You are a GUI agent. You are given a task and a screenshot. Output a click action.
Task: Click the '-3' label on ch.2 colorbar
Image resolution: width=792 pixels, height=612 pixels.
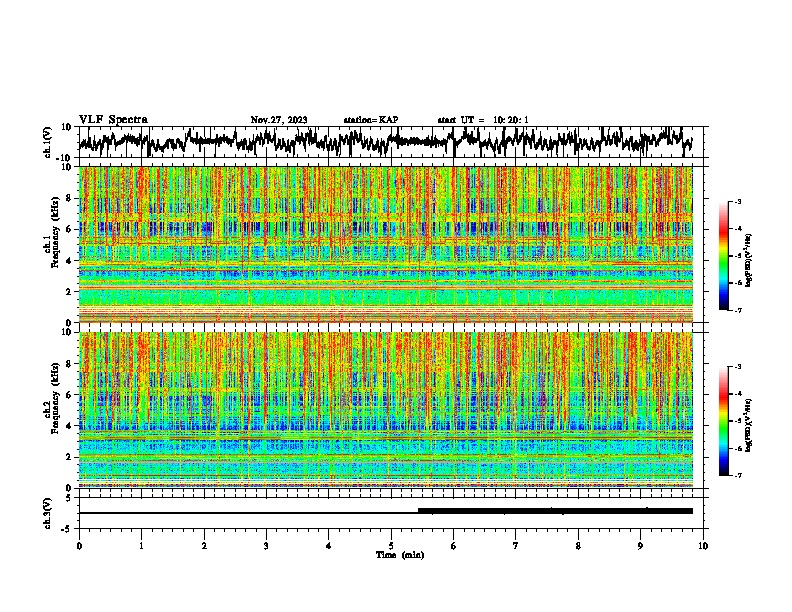(x=738, y=367)
